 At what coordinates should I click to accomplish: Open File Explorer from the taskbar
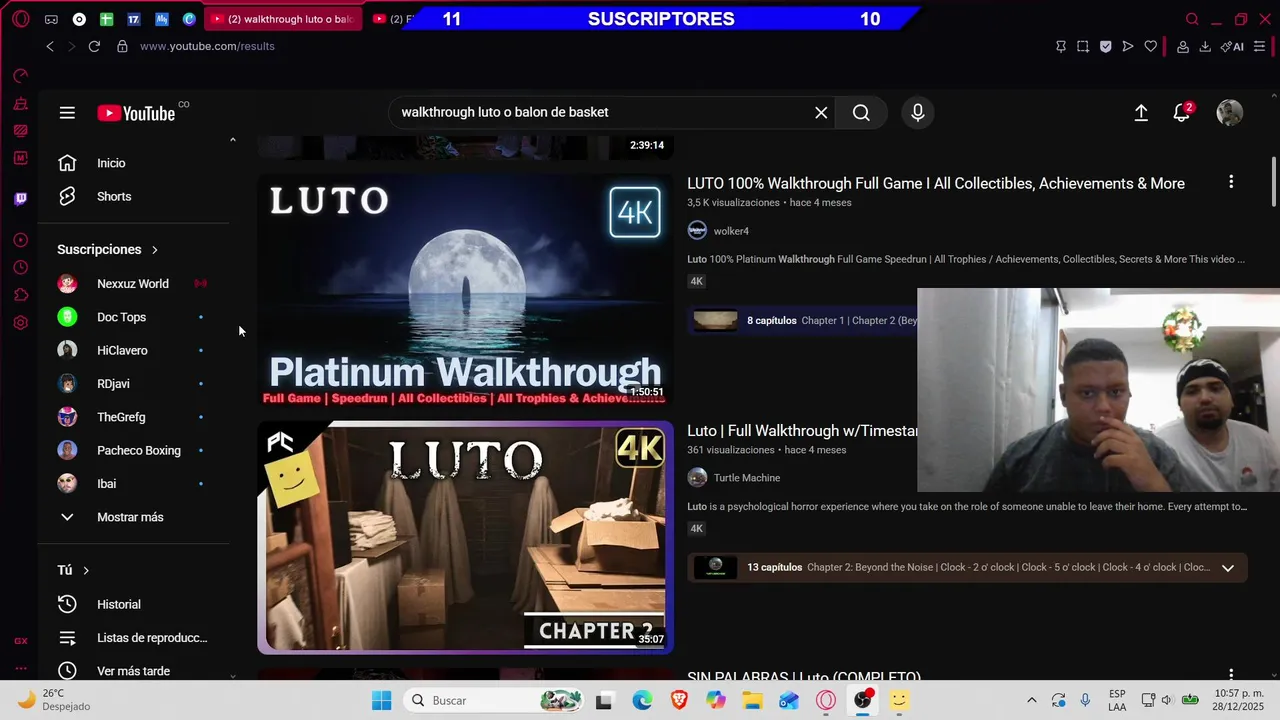752,700
